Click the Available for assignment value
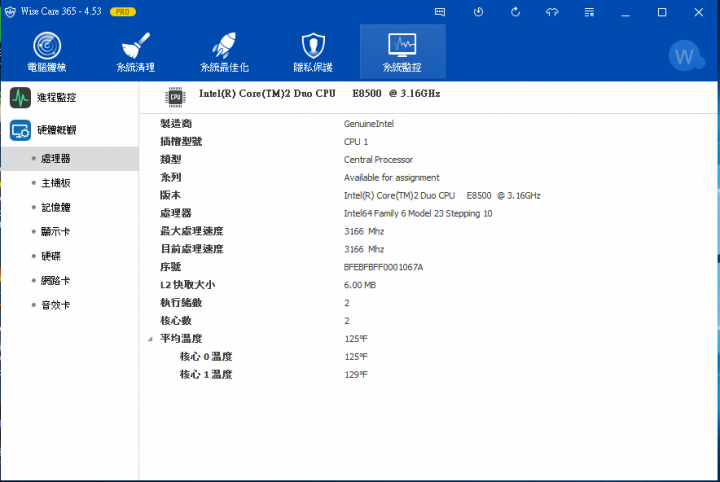 coord(392,178)
